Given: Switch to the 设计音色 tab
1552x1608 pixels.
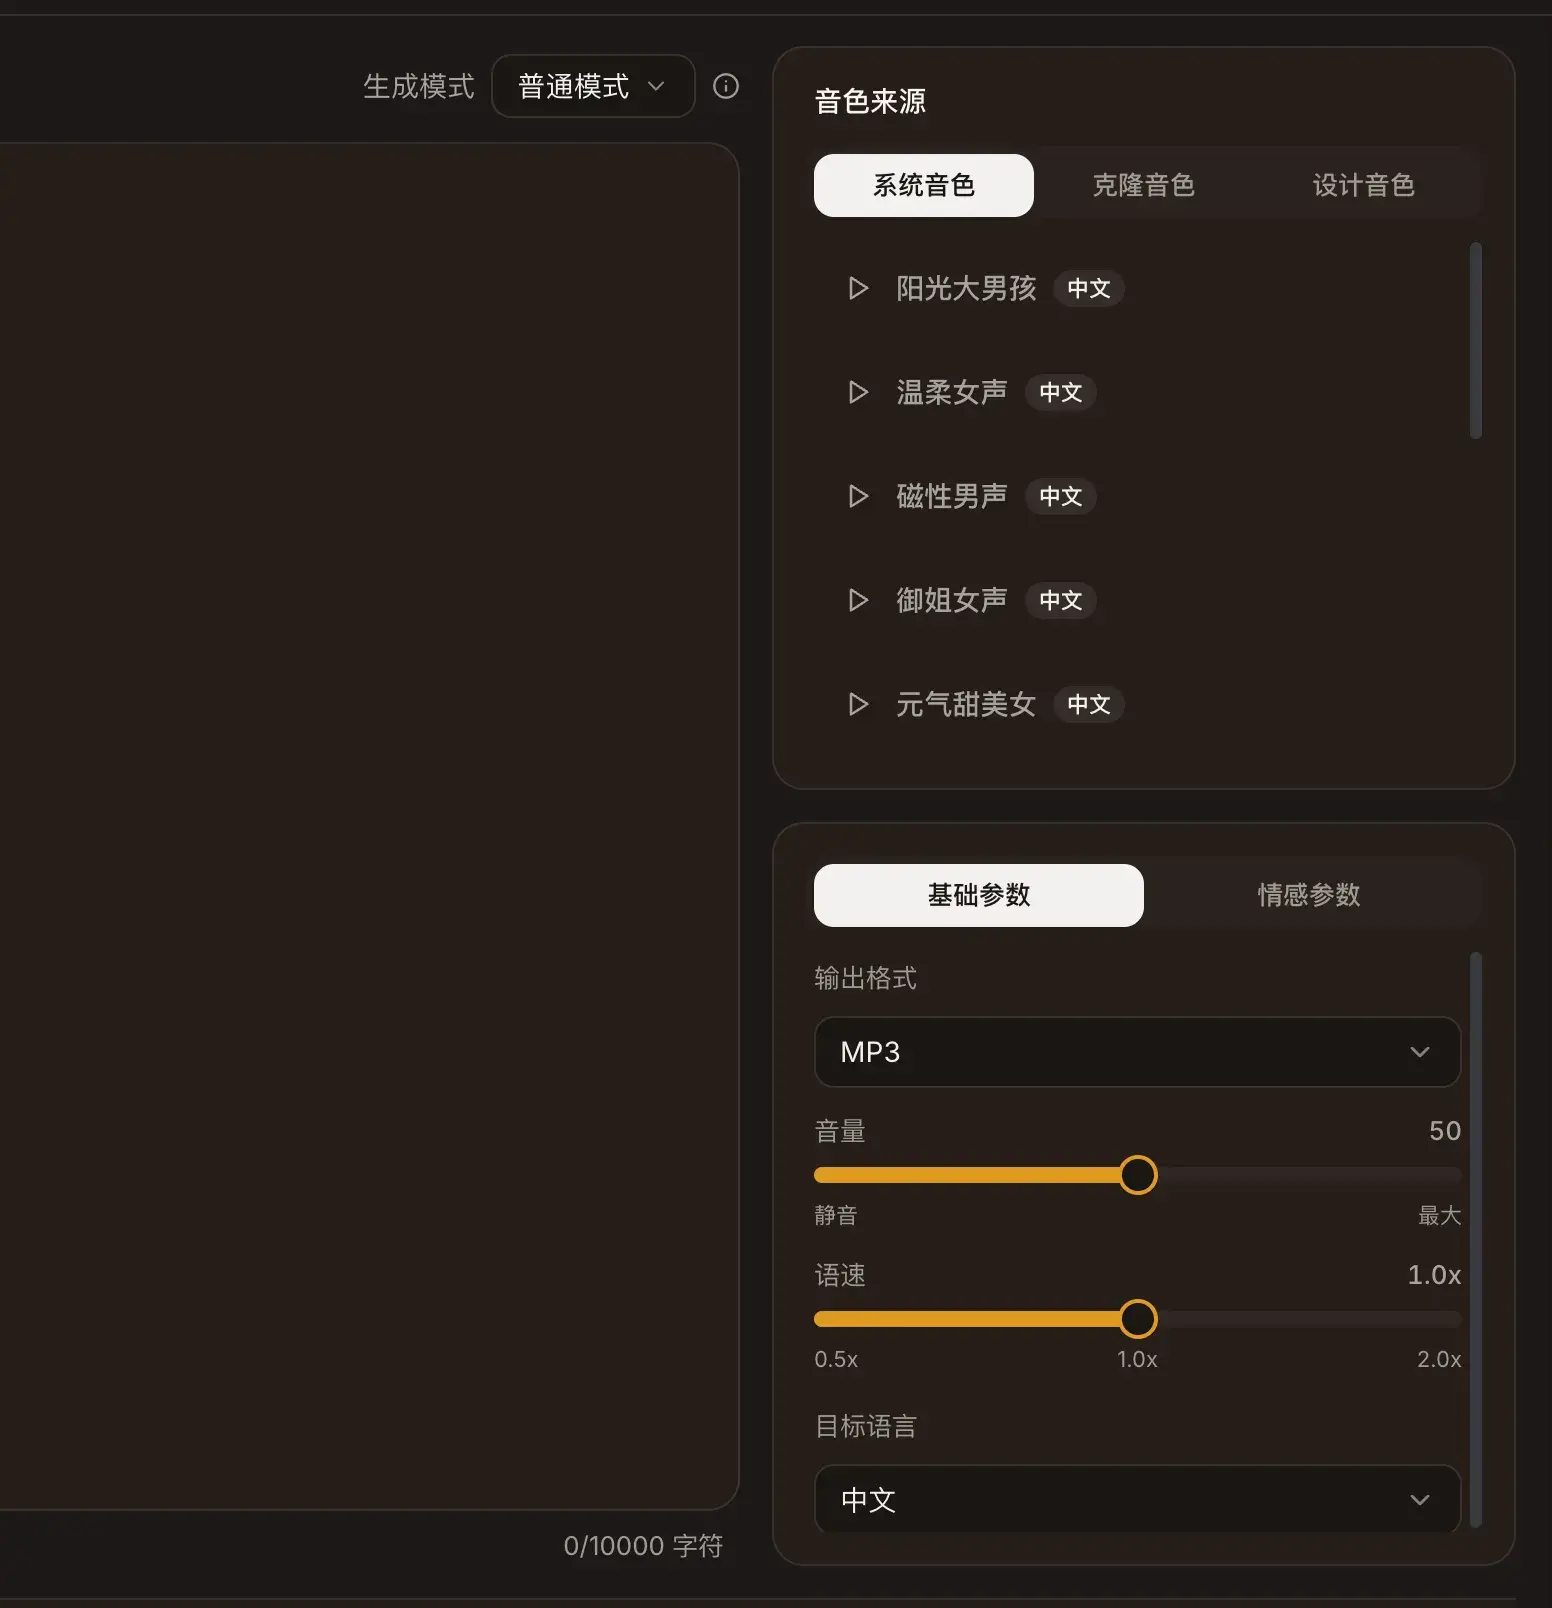Looking at the screenshot, I should click(x=1362, y=186).
